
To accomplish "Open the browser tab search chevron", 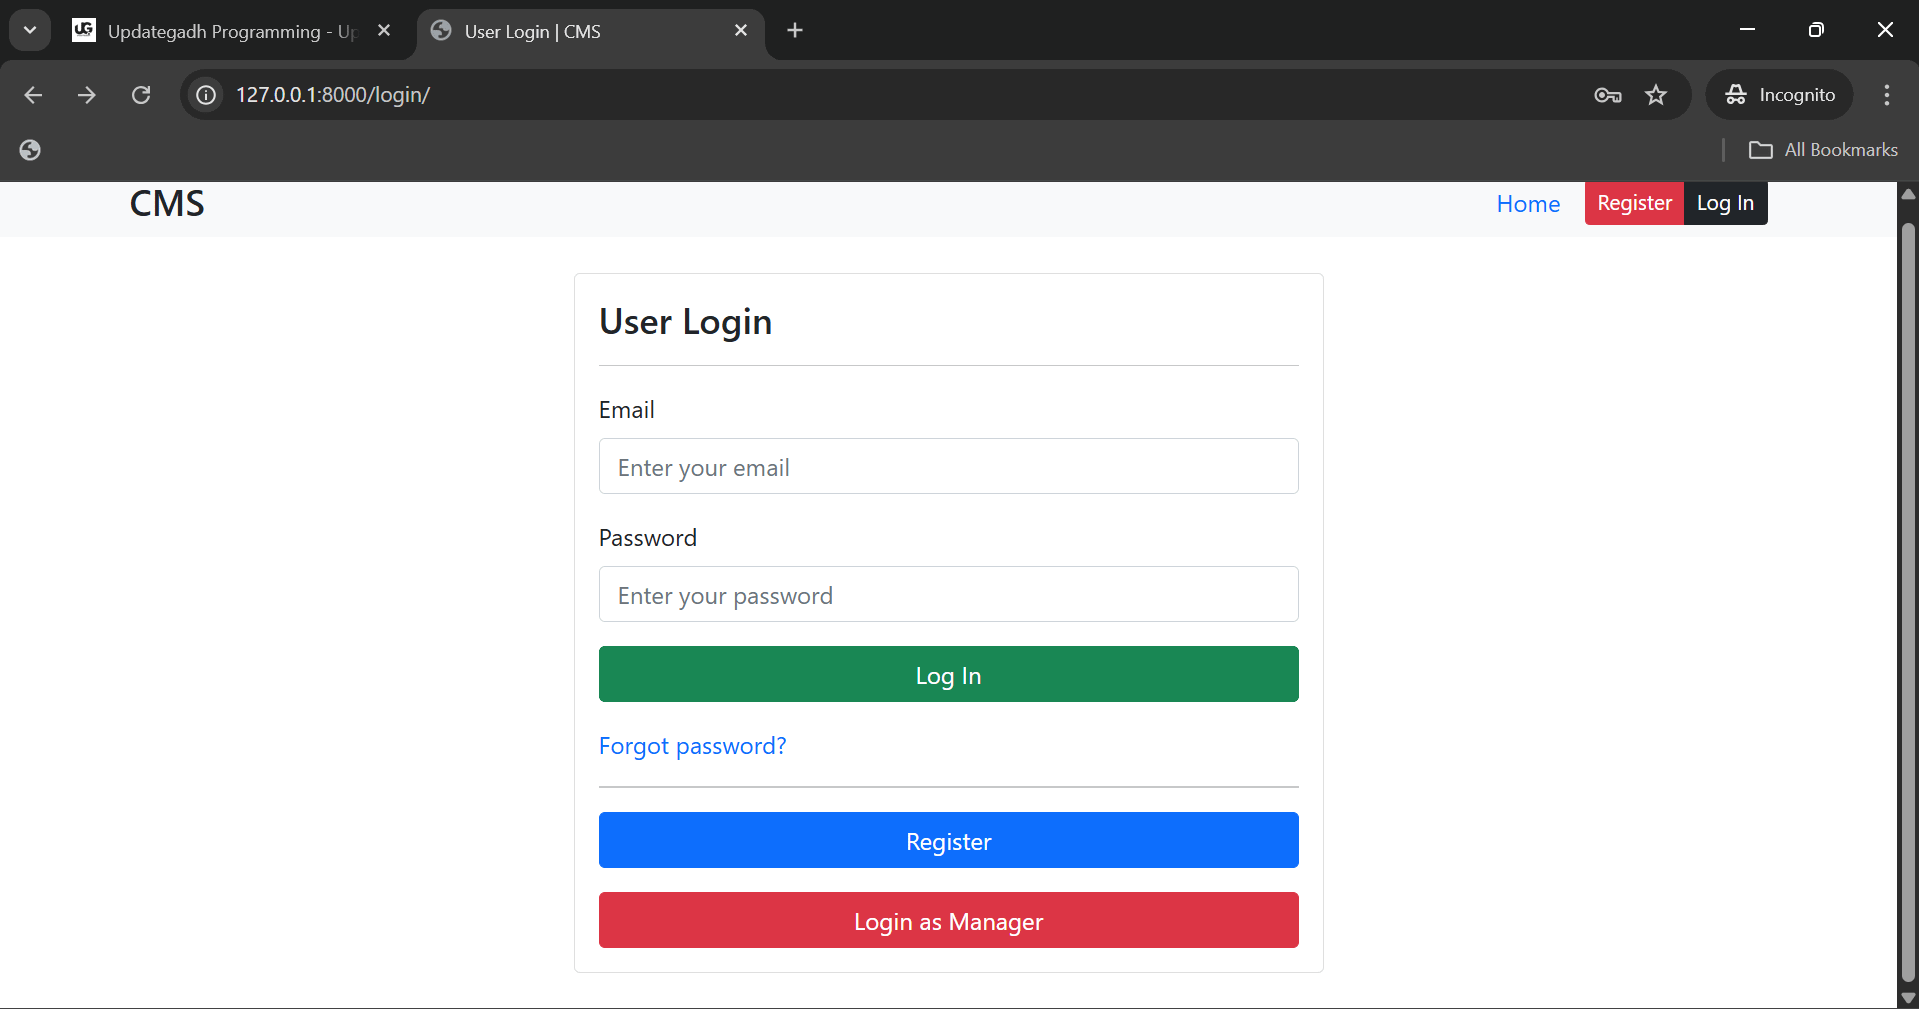I will pyautogui.click(x=29, y=29).
